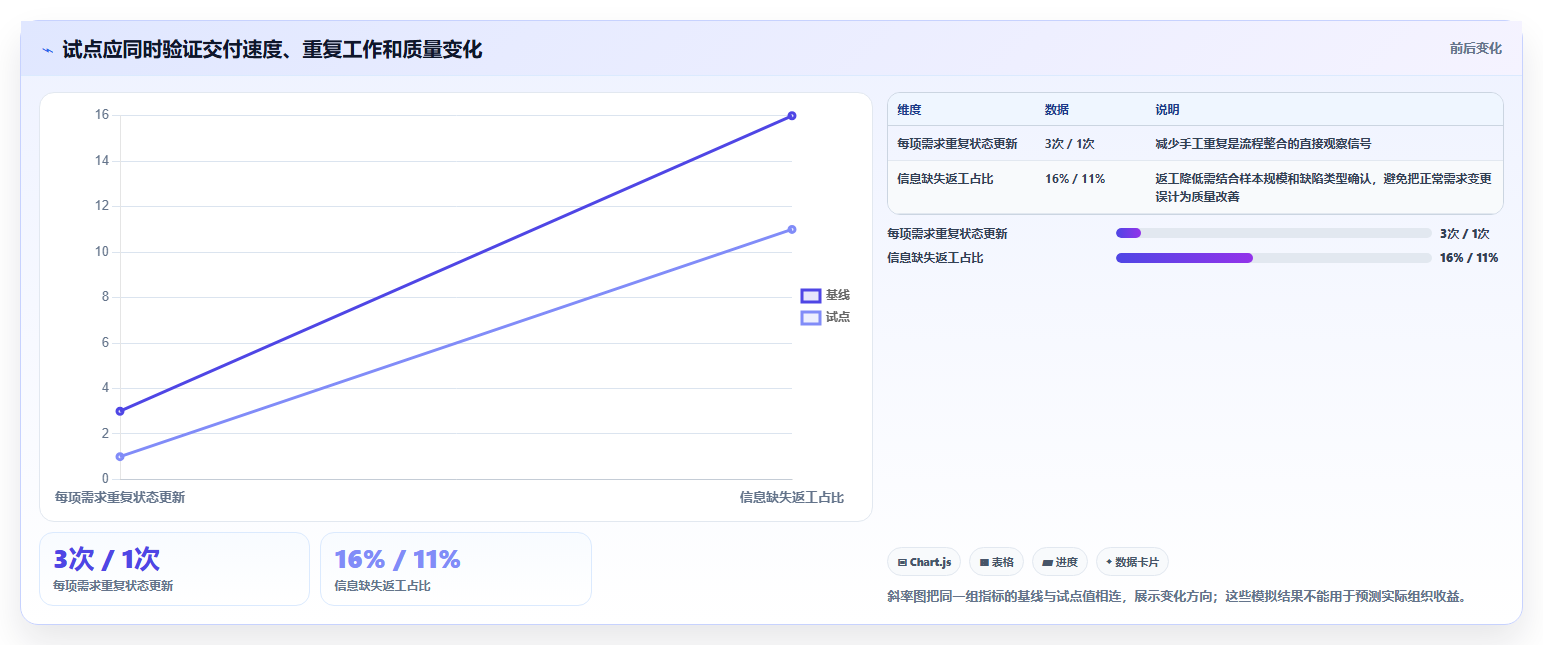
Task: Click the 表格 tag chip
Action: click(996, 562)
